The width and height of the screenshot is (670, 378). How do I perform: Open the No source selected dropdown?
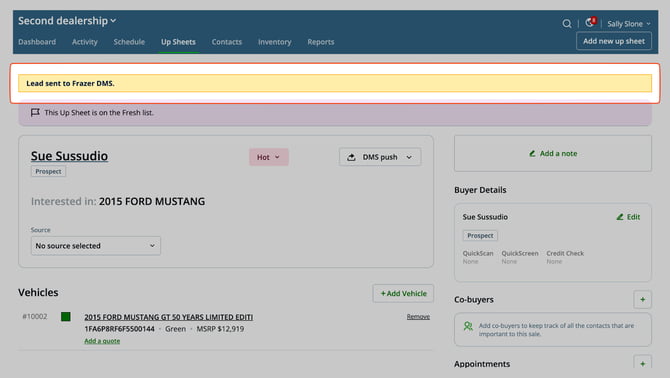coord(96,246)
